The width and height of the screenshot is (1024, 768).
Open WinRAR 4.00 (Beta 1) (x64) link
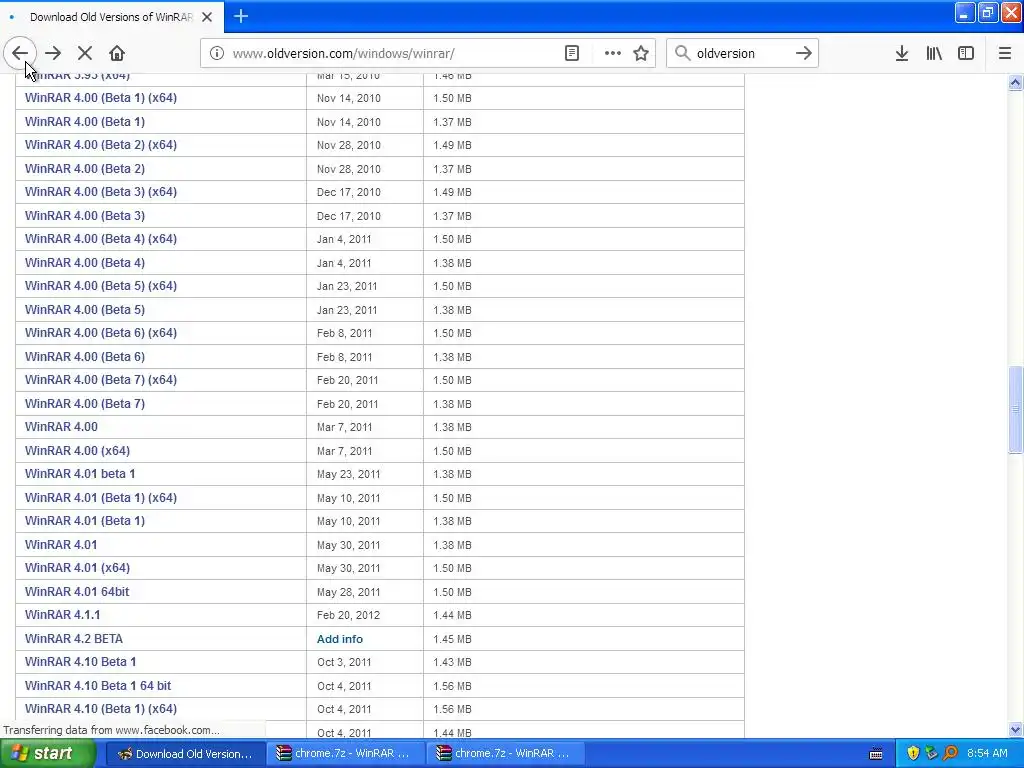click(x=101, y=98)
